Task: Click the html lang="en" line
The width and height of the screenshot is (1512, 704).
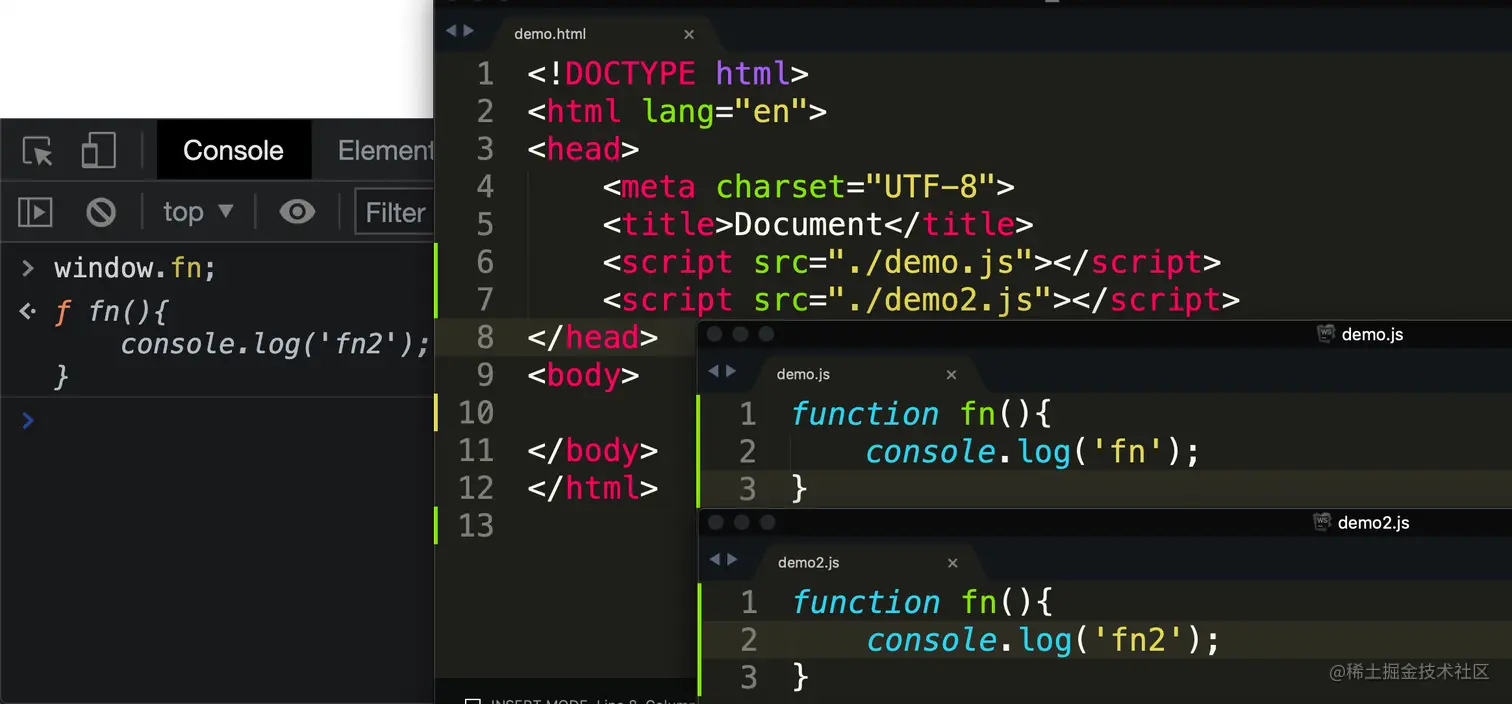Action: coord(677,111)
